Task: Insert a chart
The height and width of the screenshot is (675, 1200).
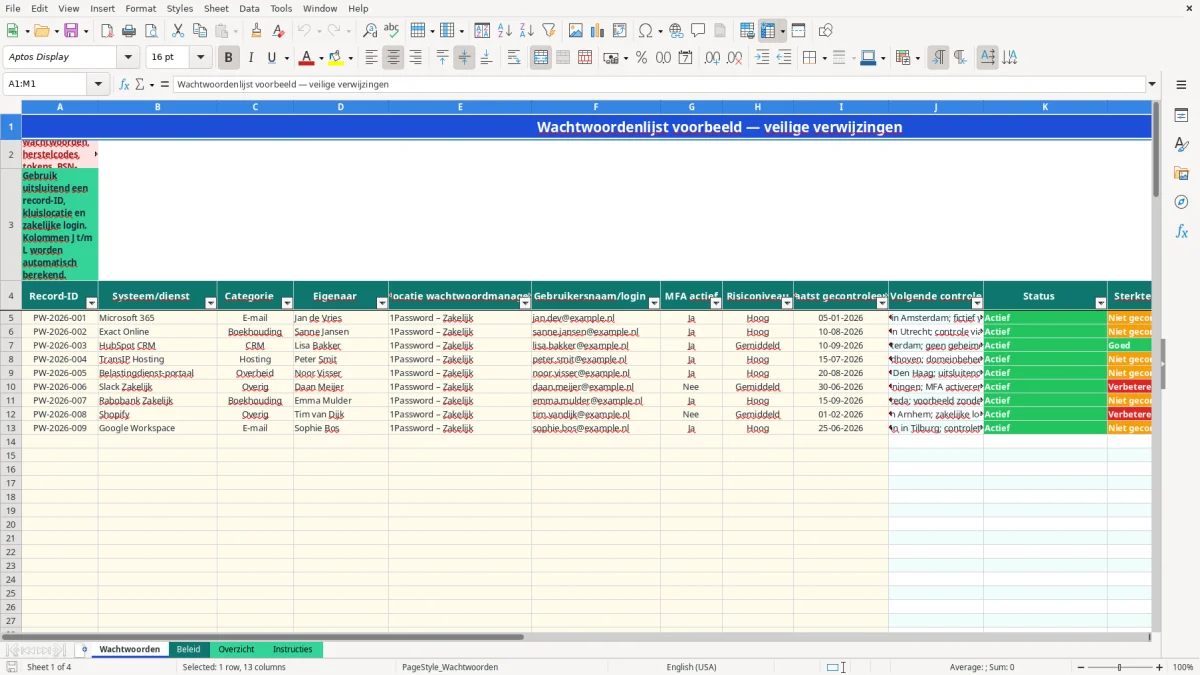Action: (x=598, y=31)
